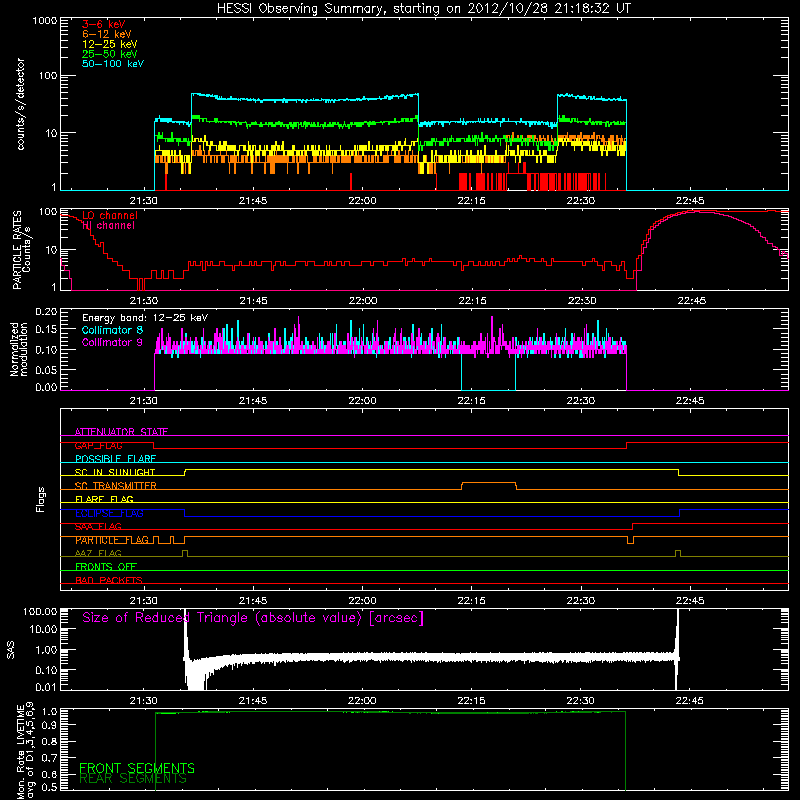
Task: Click the Collimator 9 legend label
Action: pyautogui.click(x=112, y=342)
